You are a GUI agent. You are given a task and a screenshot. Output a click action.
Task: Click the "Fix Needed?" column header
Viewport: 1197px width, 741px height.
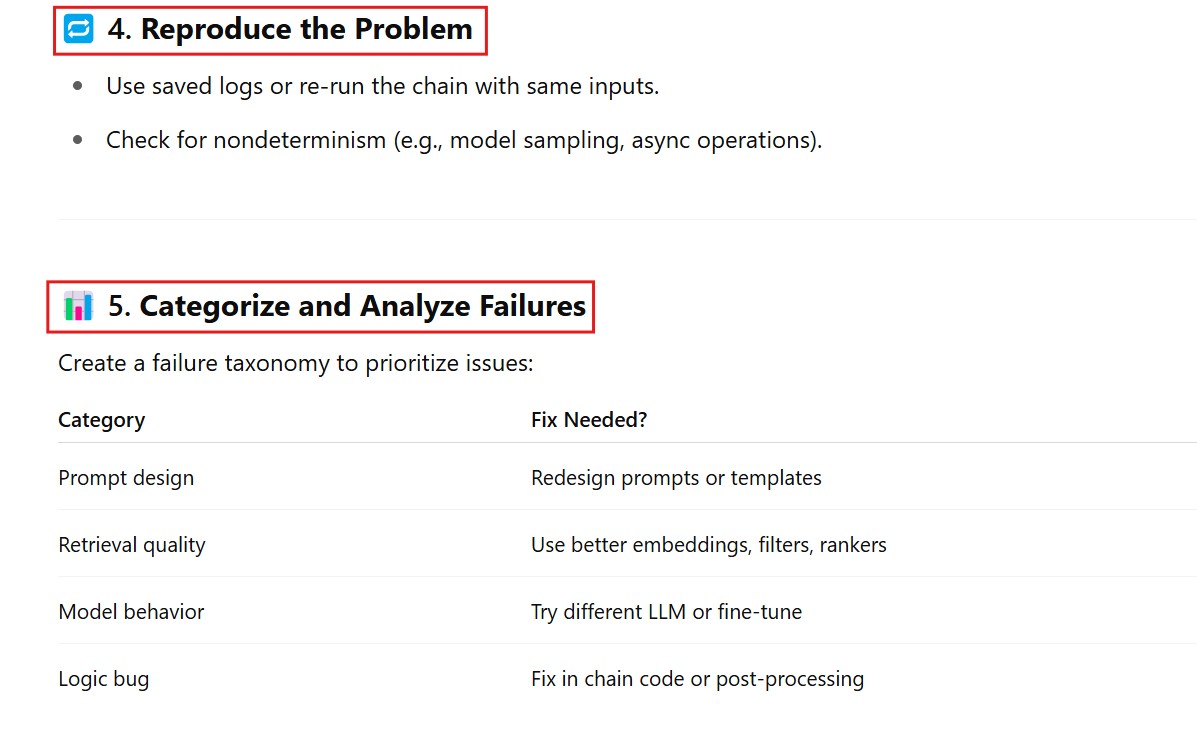coord(589,420)
